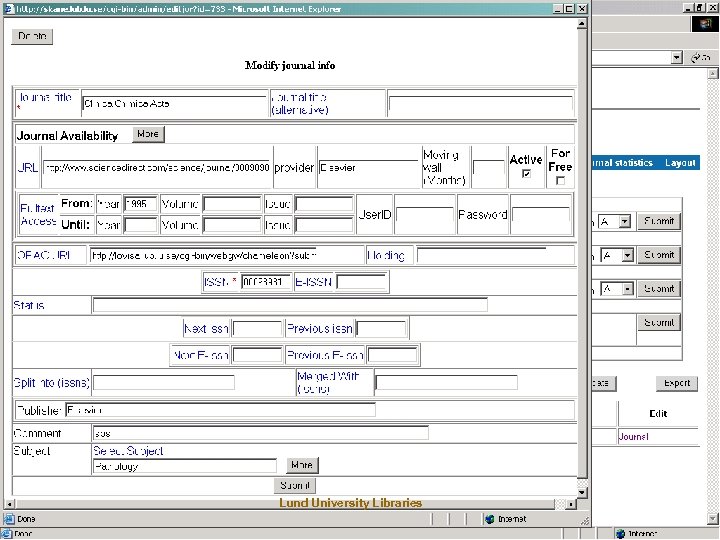Click the Comment field
This screenshot has height=540, width=720.
pos(260,433)
